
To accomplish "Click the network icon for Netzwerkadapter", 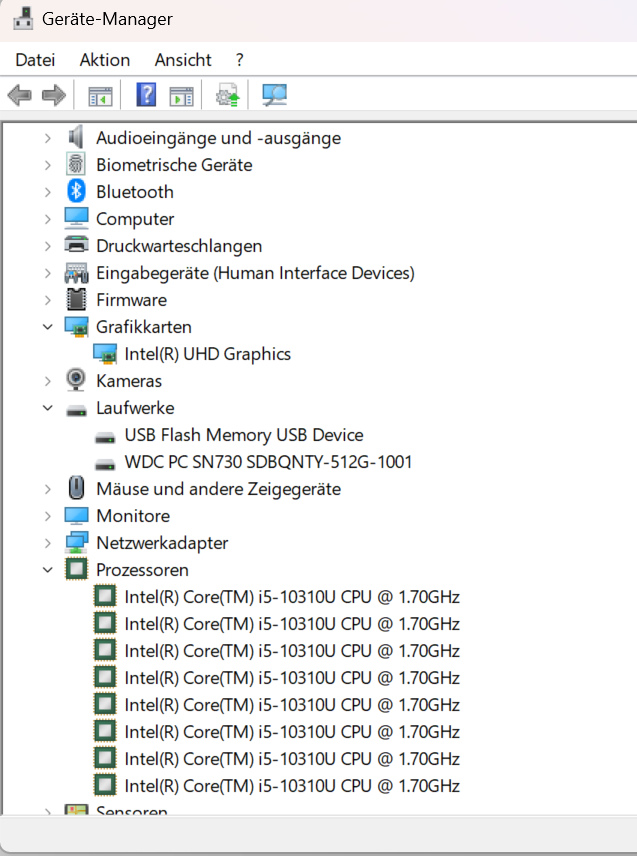I will click(76, 542).
